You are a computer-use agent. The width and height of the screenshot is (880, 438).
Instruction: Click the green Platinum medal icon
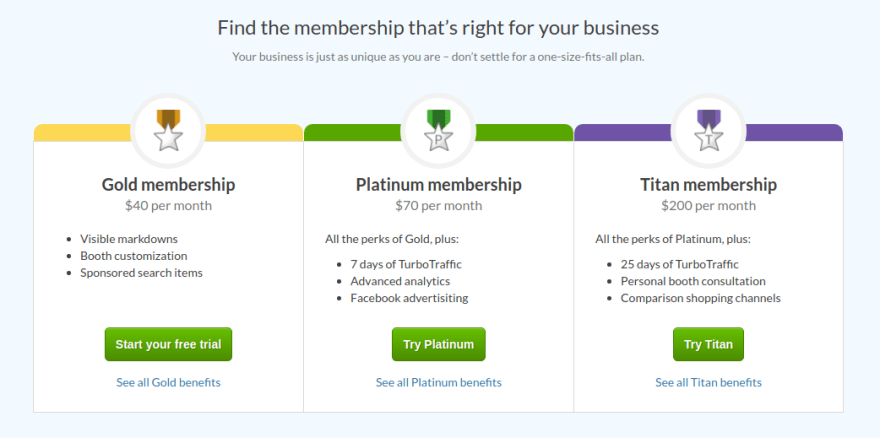[x=438, y=130]
